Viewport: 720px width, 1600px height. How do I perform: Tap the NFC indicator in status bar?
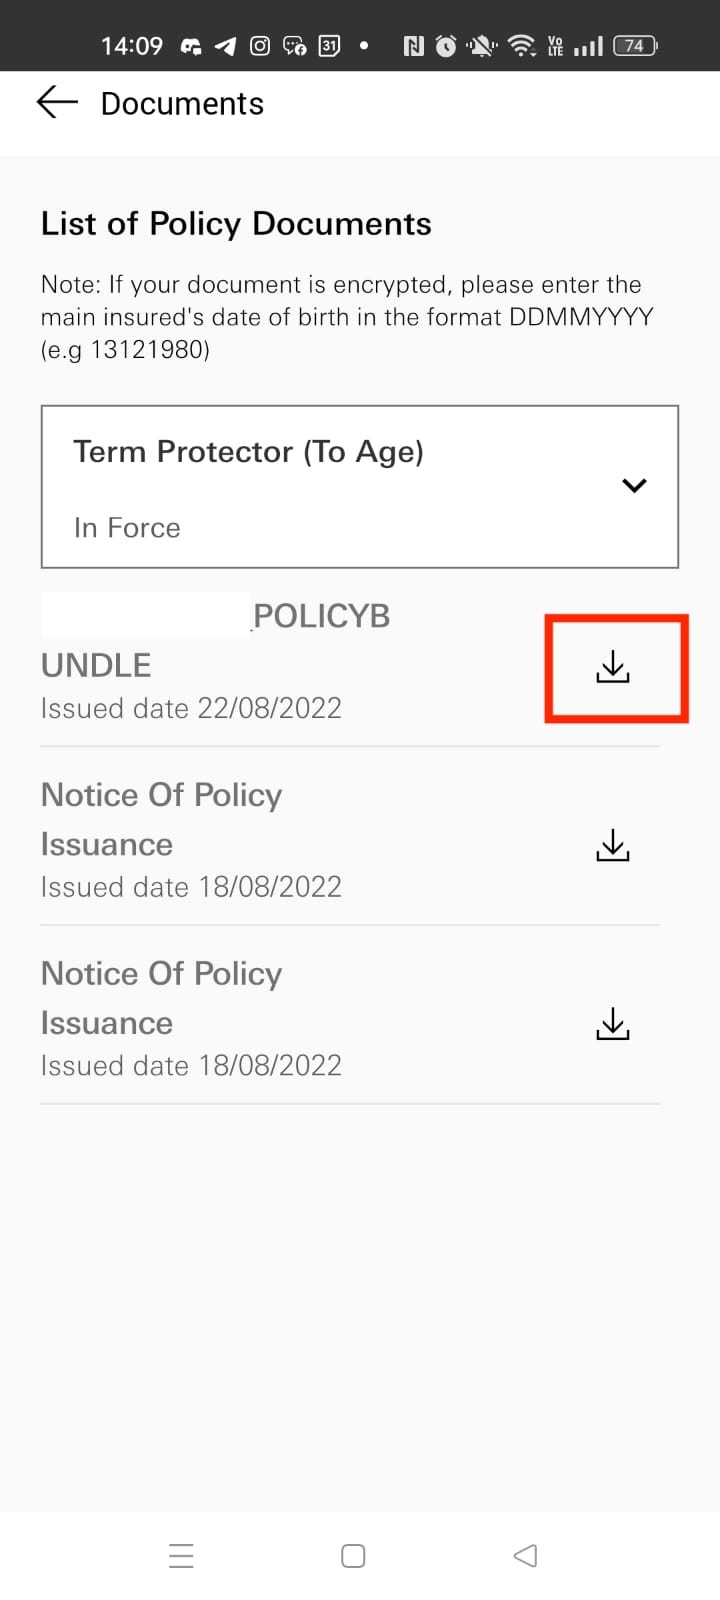(x=413, y=46)
